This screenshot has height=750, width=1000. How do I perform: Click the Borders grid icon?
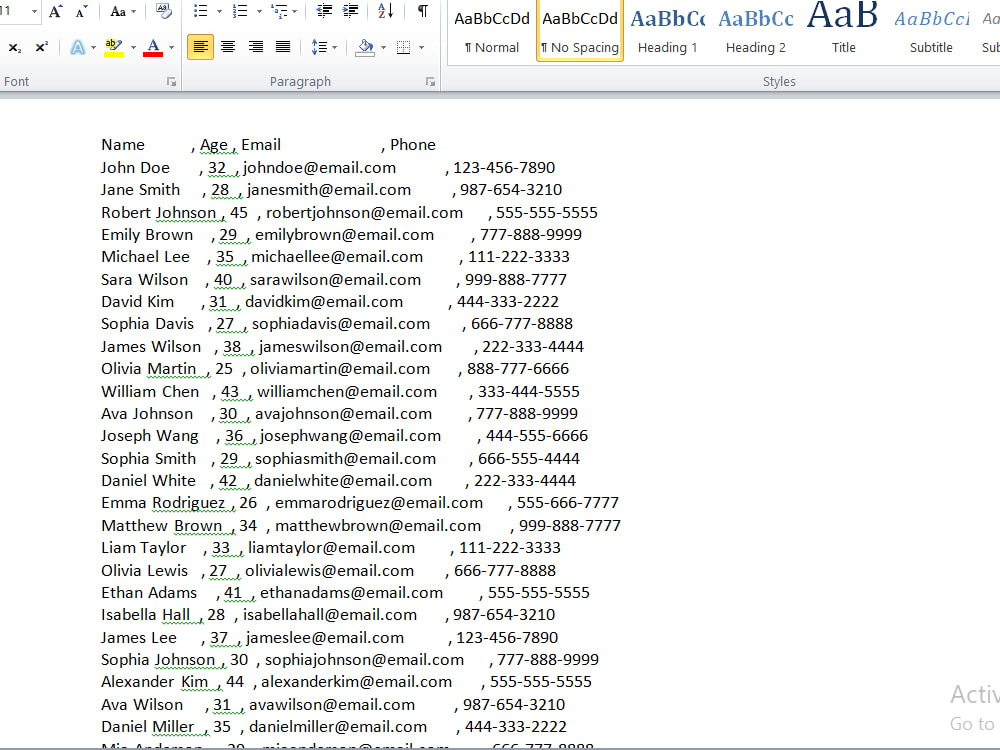click(403, 47)
